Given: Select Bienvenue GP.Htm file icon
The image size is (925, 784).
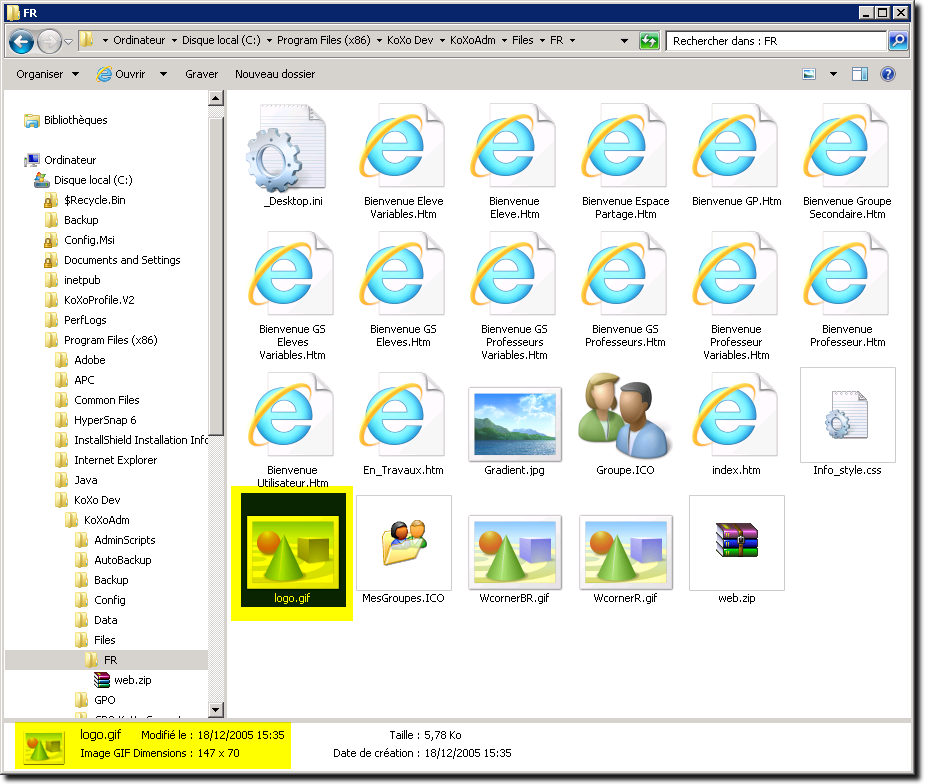Looking at the screenshot, I should click(x=736, y=147).
